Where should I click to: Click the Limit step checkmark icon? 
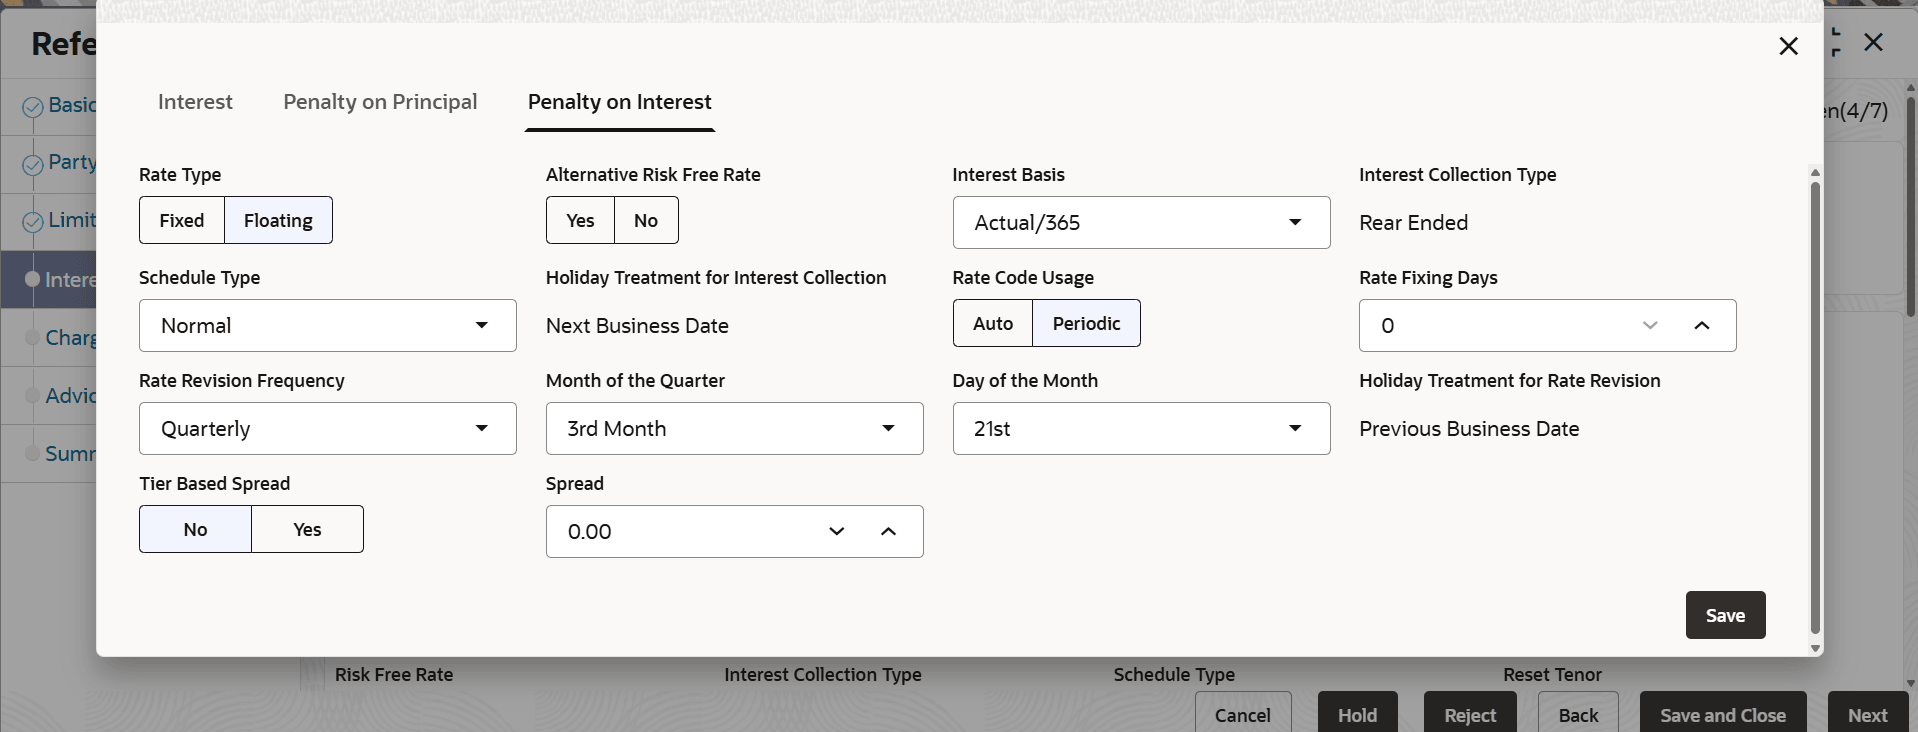[33, 222]
